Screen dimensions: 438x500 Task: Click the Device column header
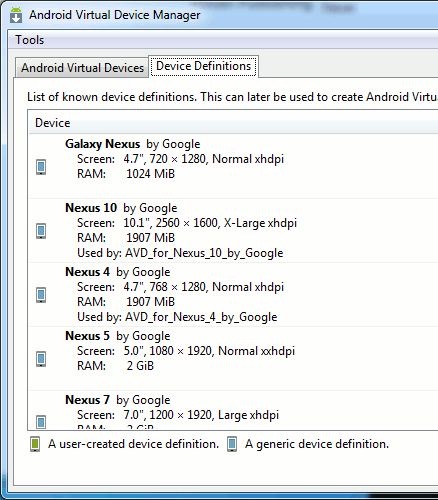[52, 123]
